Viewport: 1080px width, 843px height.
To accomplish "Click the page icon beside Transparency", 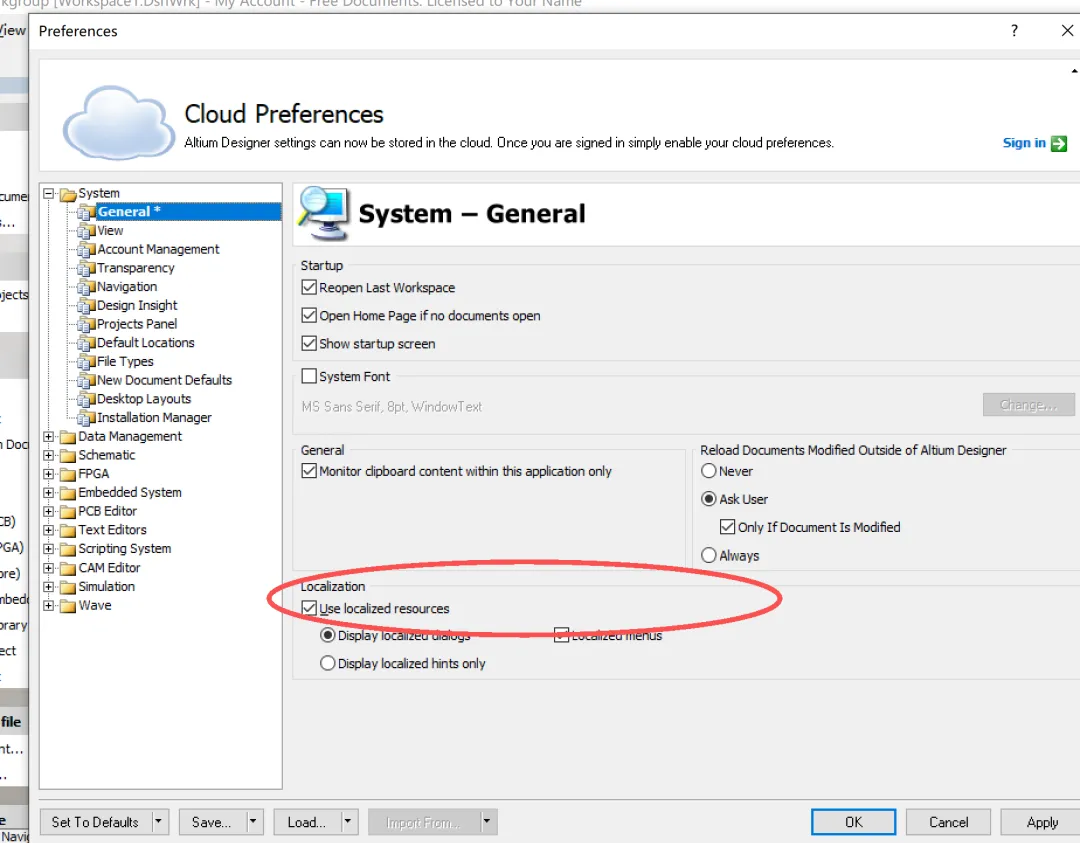I will pos(86,269).
